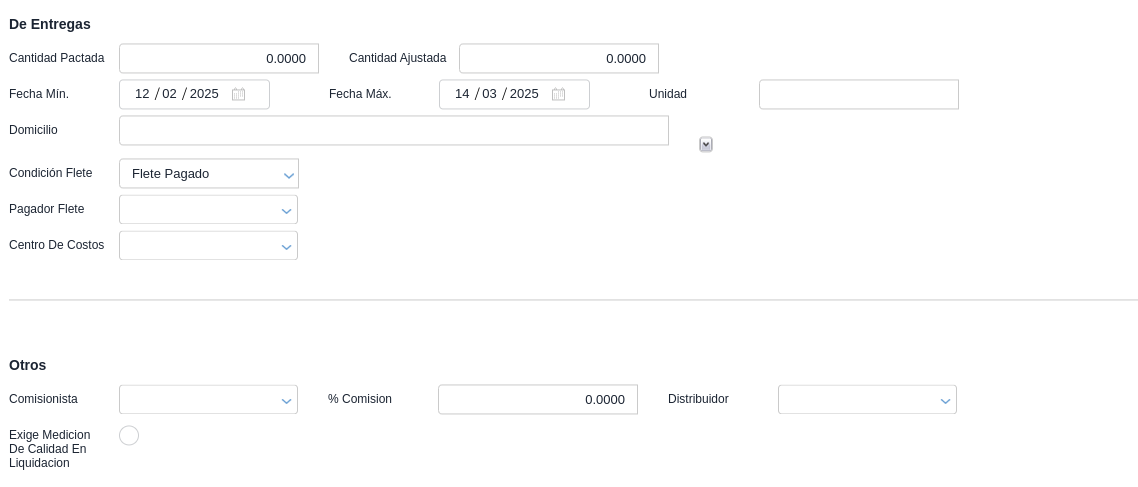Open the Fecha Mín. calendar picker
Viewport: 1138px width, 487px height.
click(x=239, y=94)
